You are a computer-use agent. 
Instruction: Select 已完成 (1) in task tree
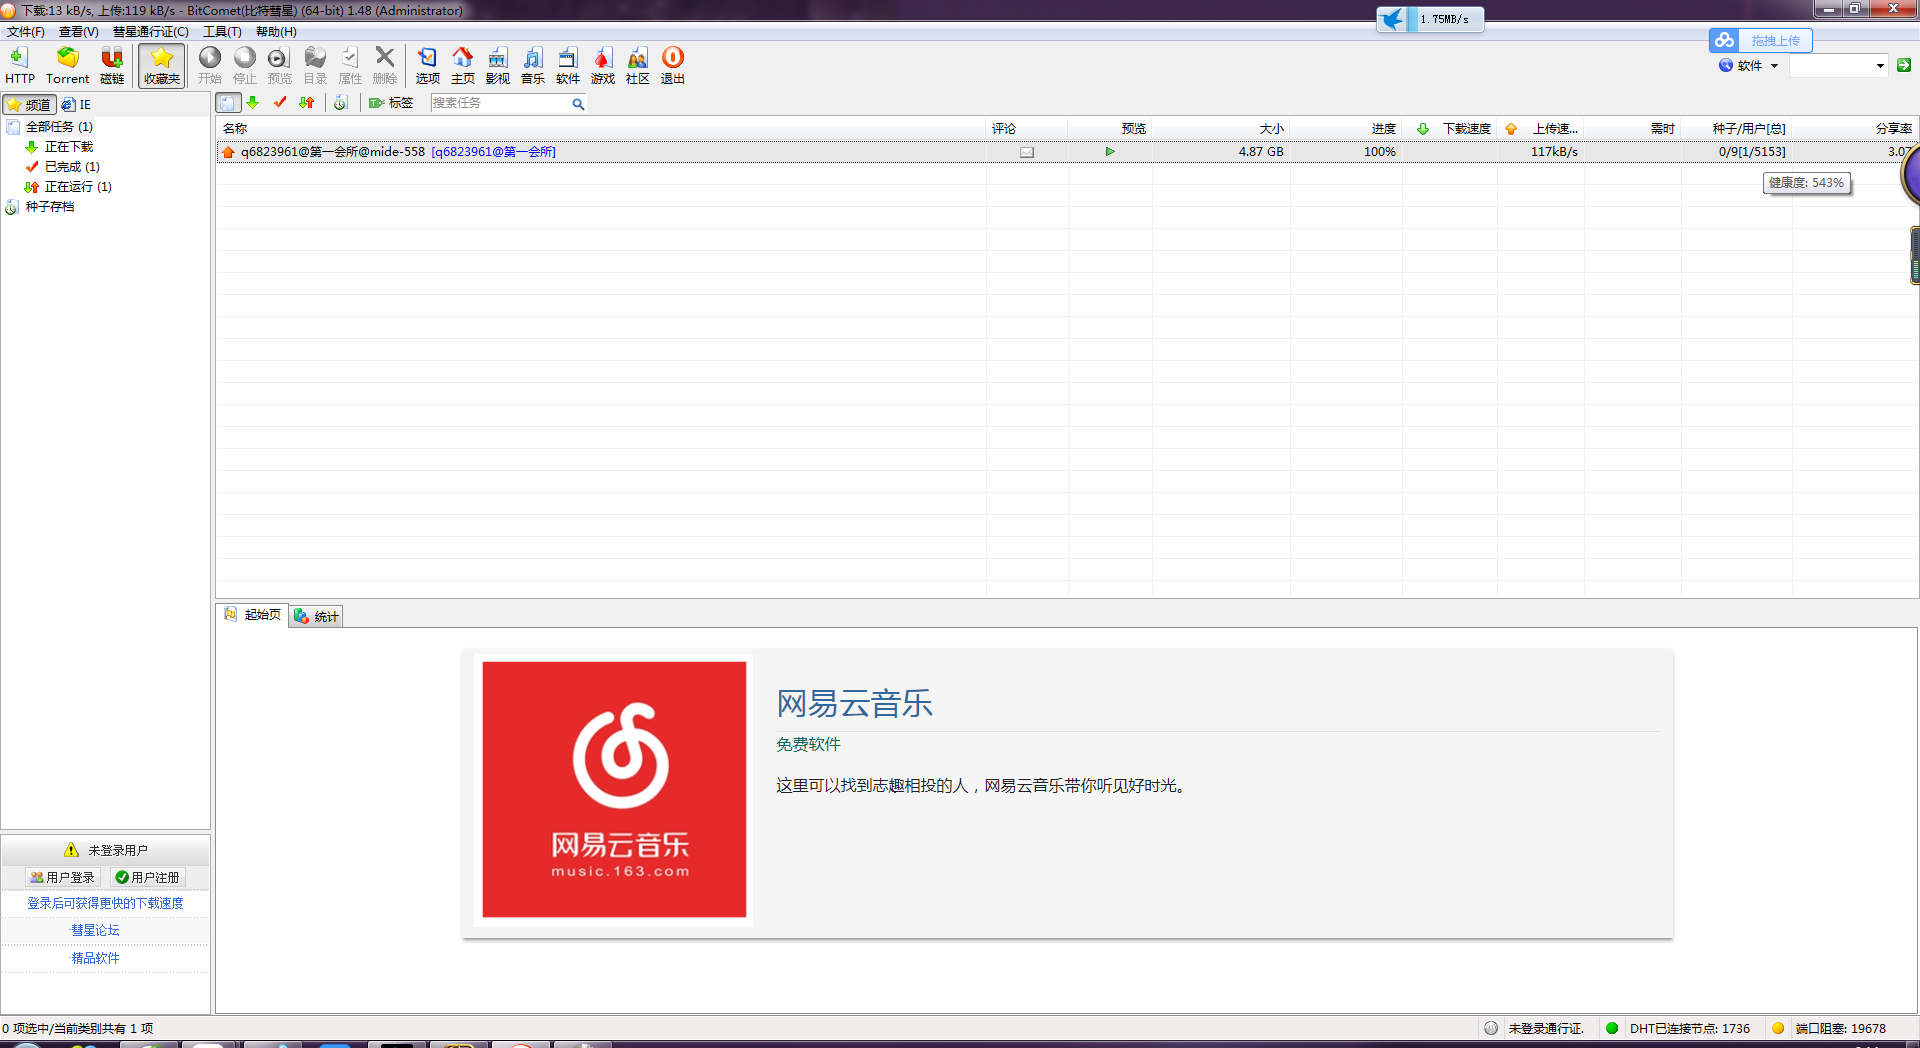click(x=72, y=167)
